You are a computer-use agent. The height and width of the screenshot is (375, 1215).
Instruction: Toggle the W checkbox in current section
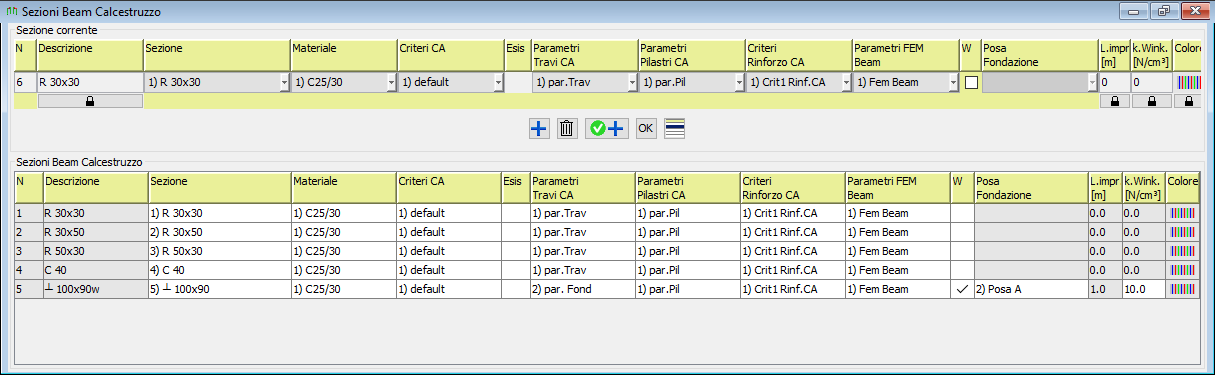pyautogui.click(x=970, y=83)
